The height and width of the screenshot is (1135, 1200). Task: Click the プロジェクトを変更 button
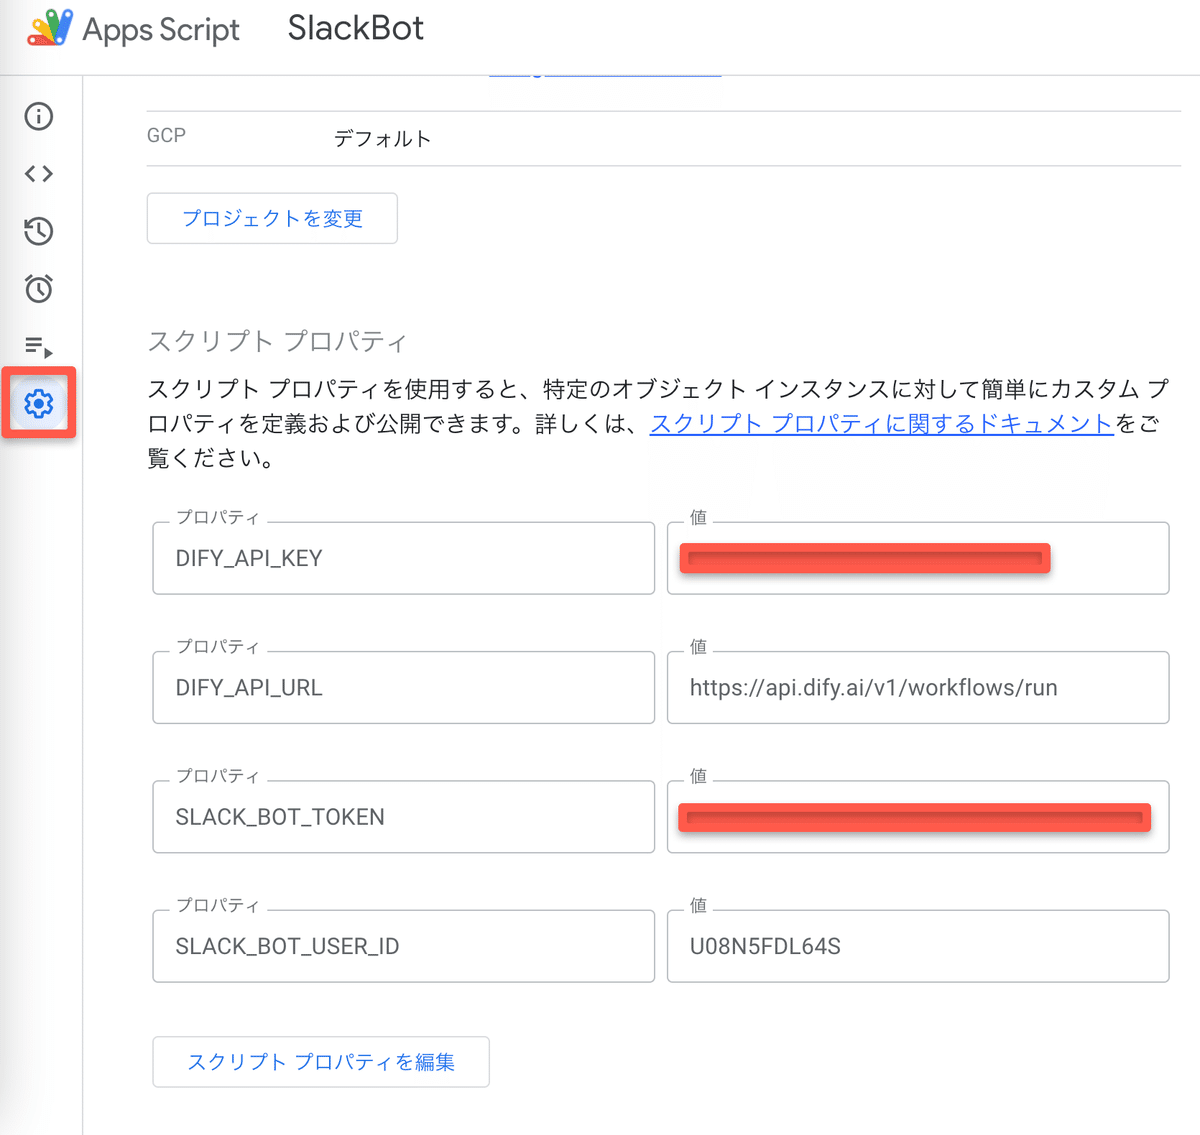pos(272,218)
